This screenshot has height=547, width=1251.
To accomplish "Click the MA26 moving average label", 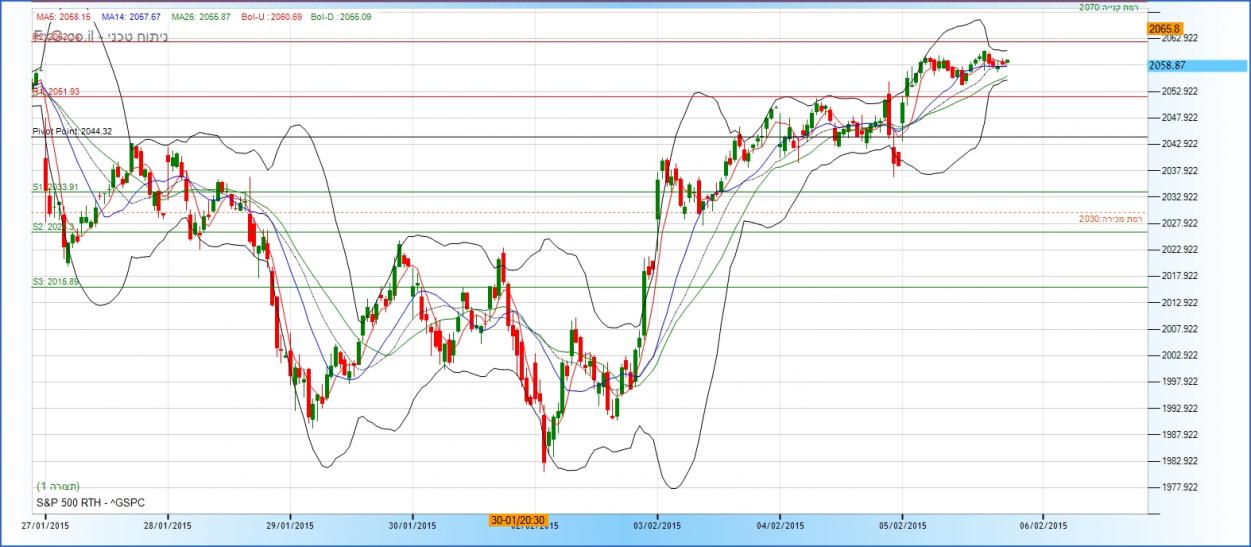I will 201,18.
